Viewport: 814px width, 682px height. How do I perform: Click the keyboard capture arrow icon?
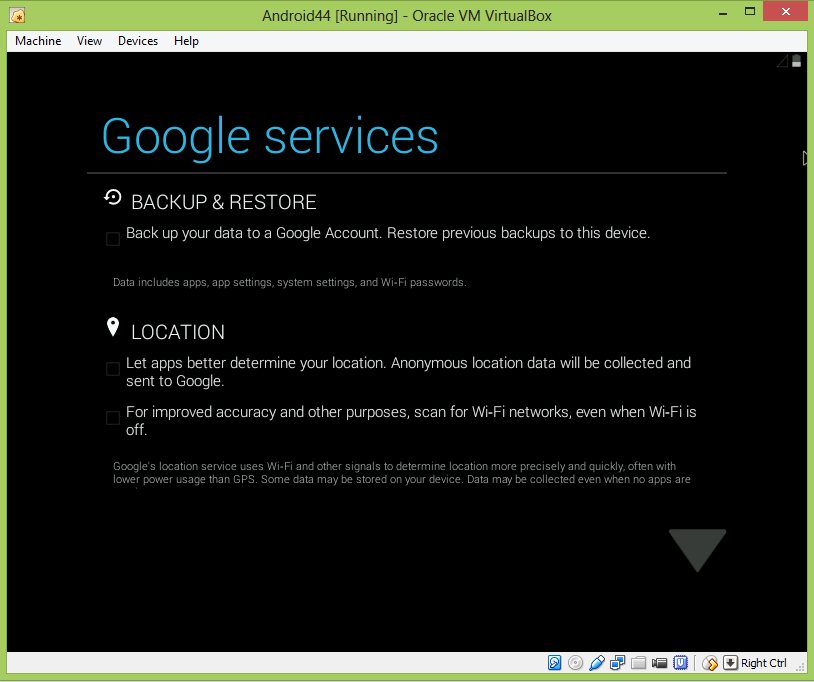tap(730, 663)
